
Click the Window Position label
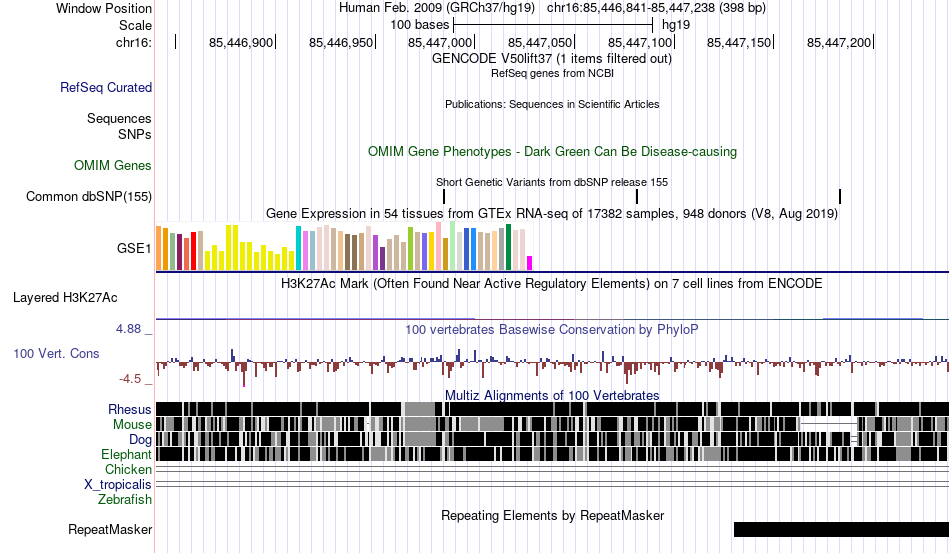[104, 8]
